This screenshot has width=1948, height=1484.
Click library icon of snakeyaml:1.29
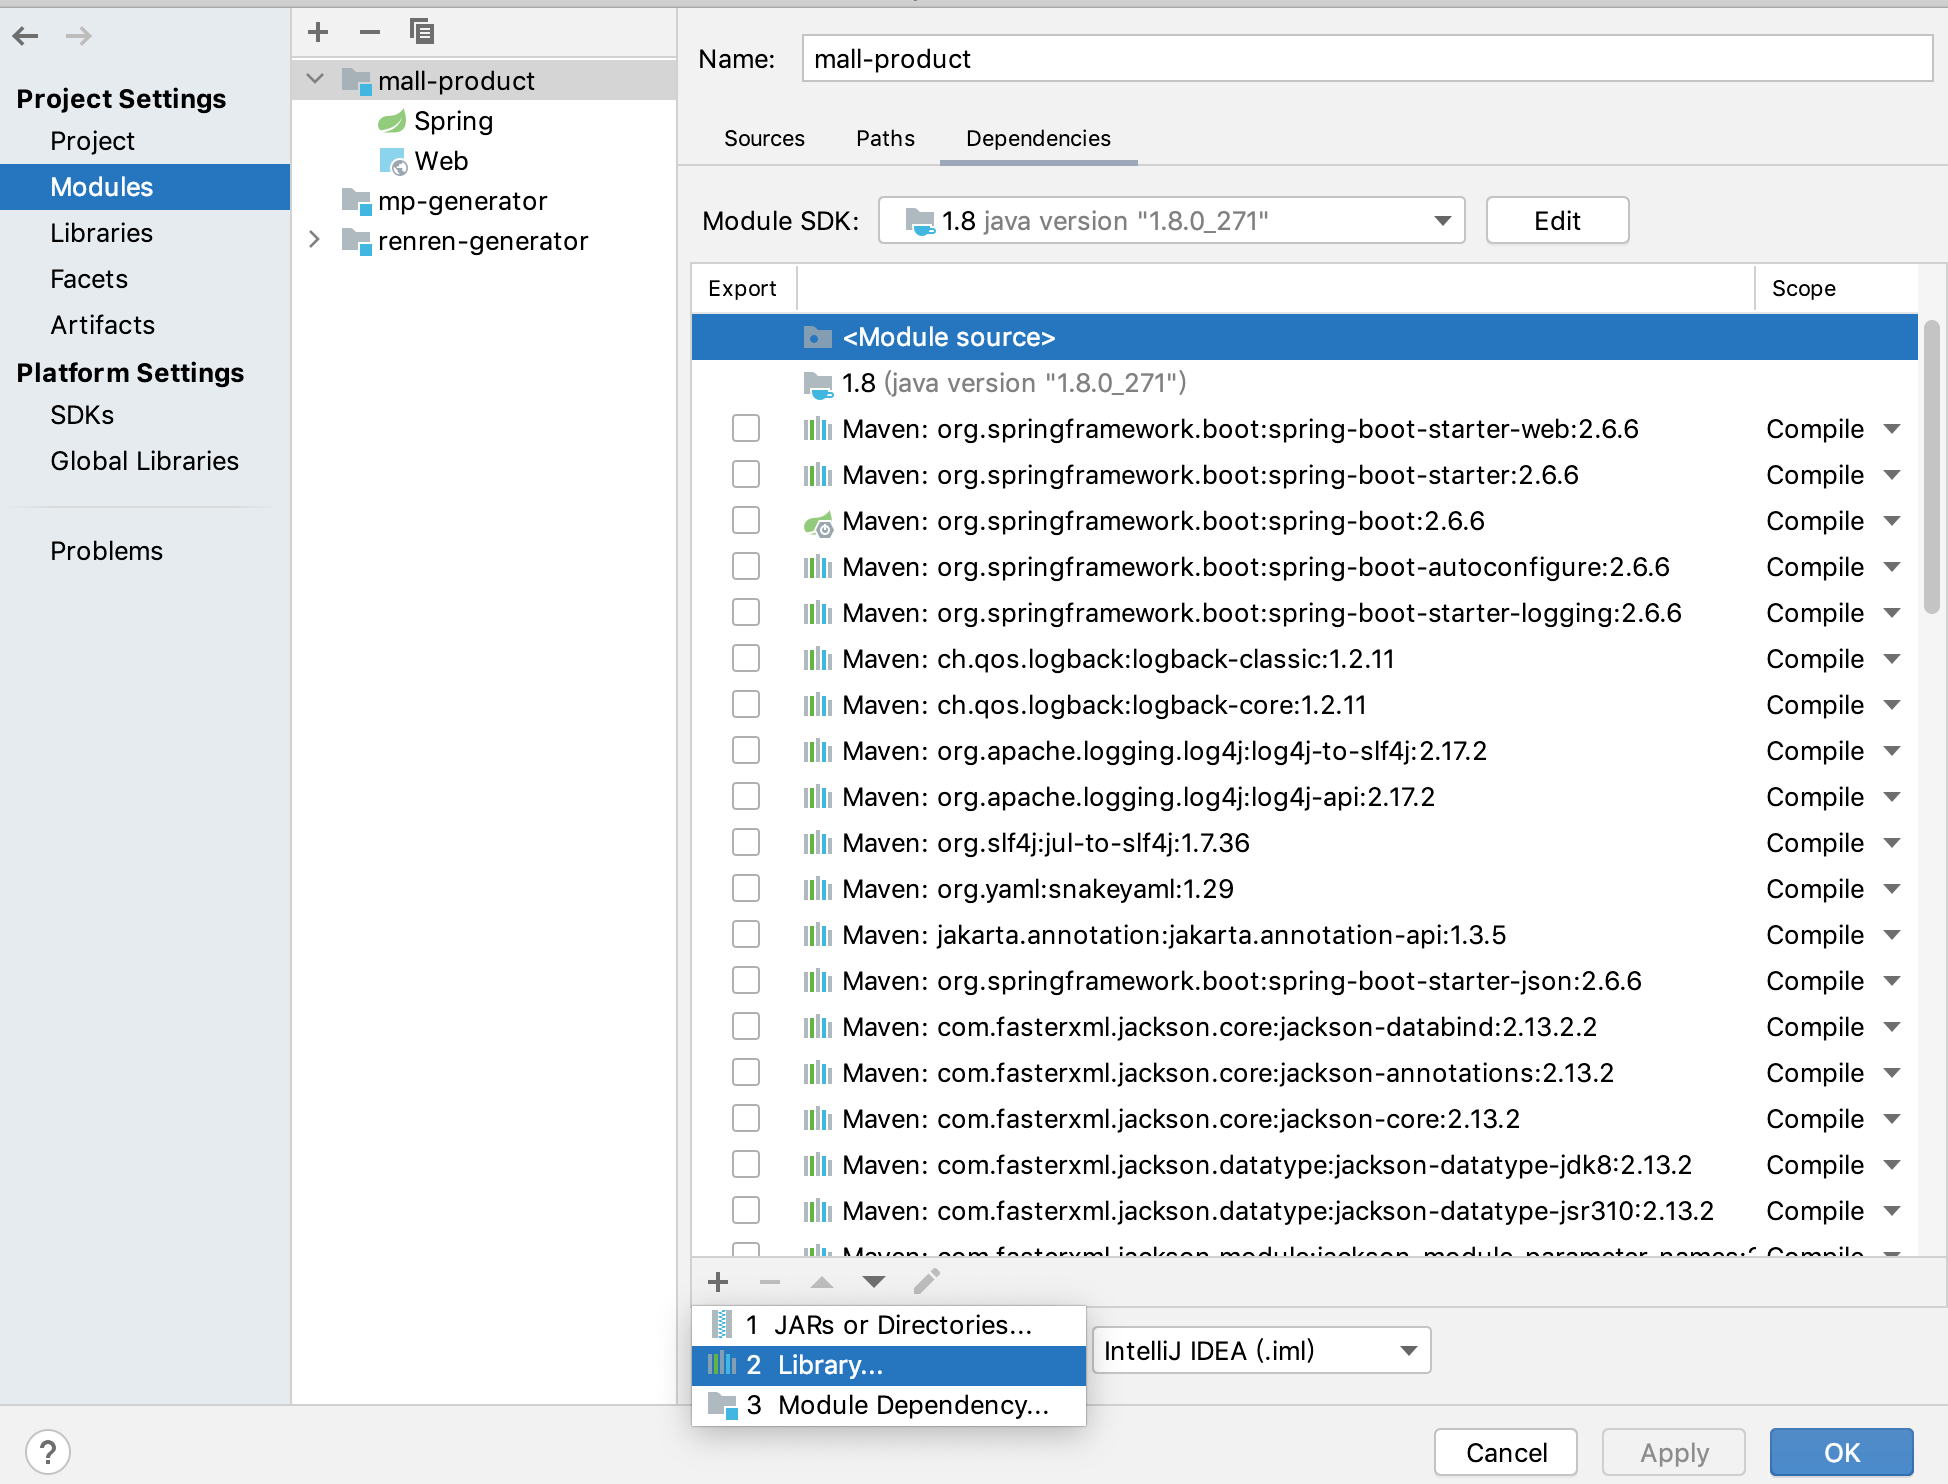(818, 889)
